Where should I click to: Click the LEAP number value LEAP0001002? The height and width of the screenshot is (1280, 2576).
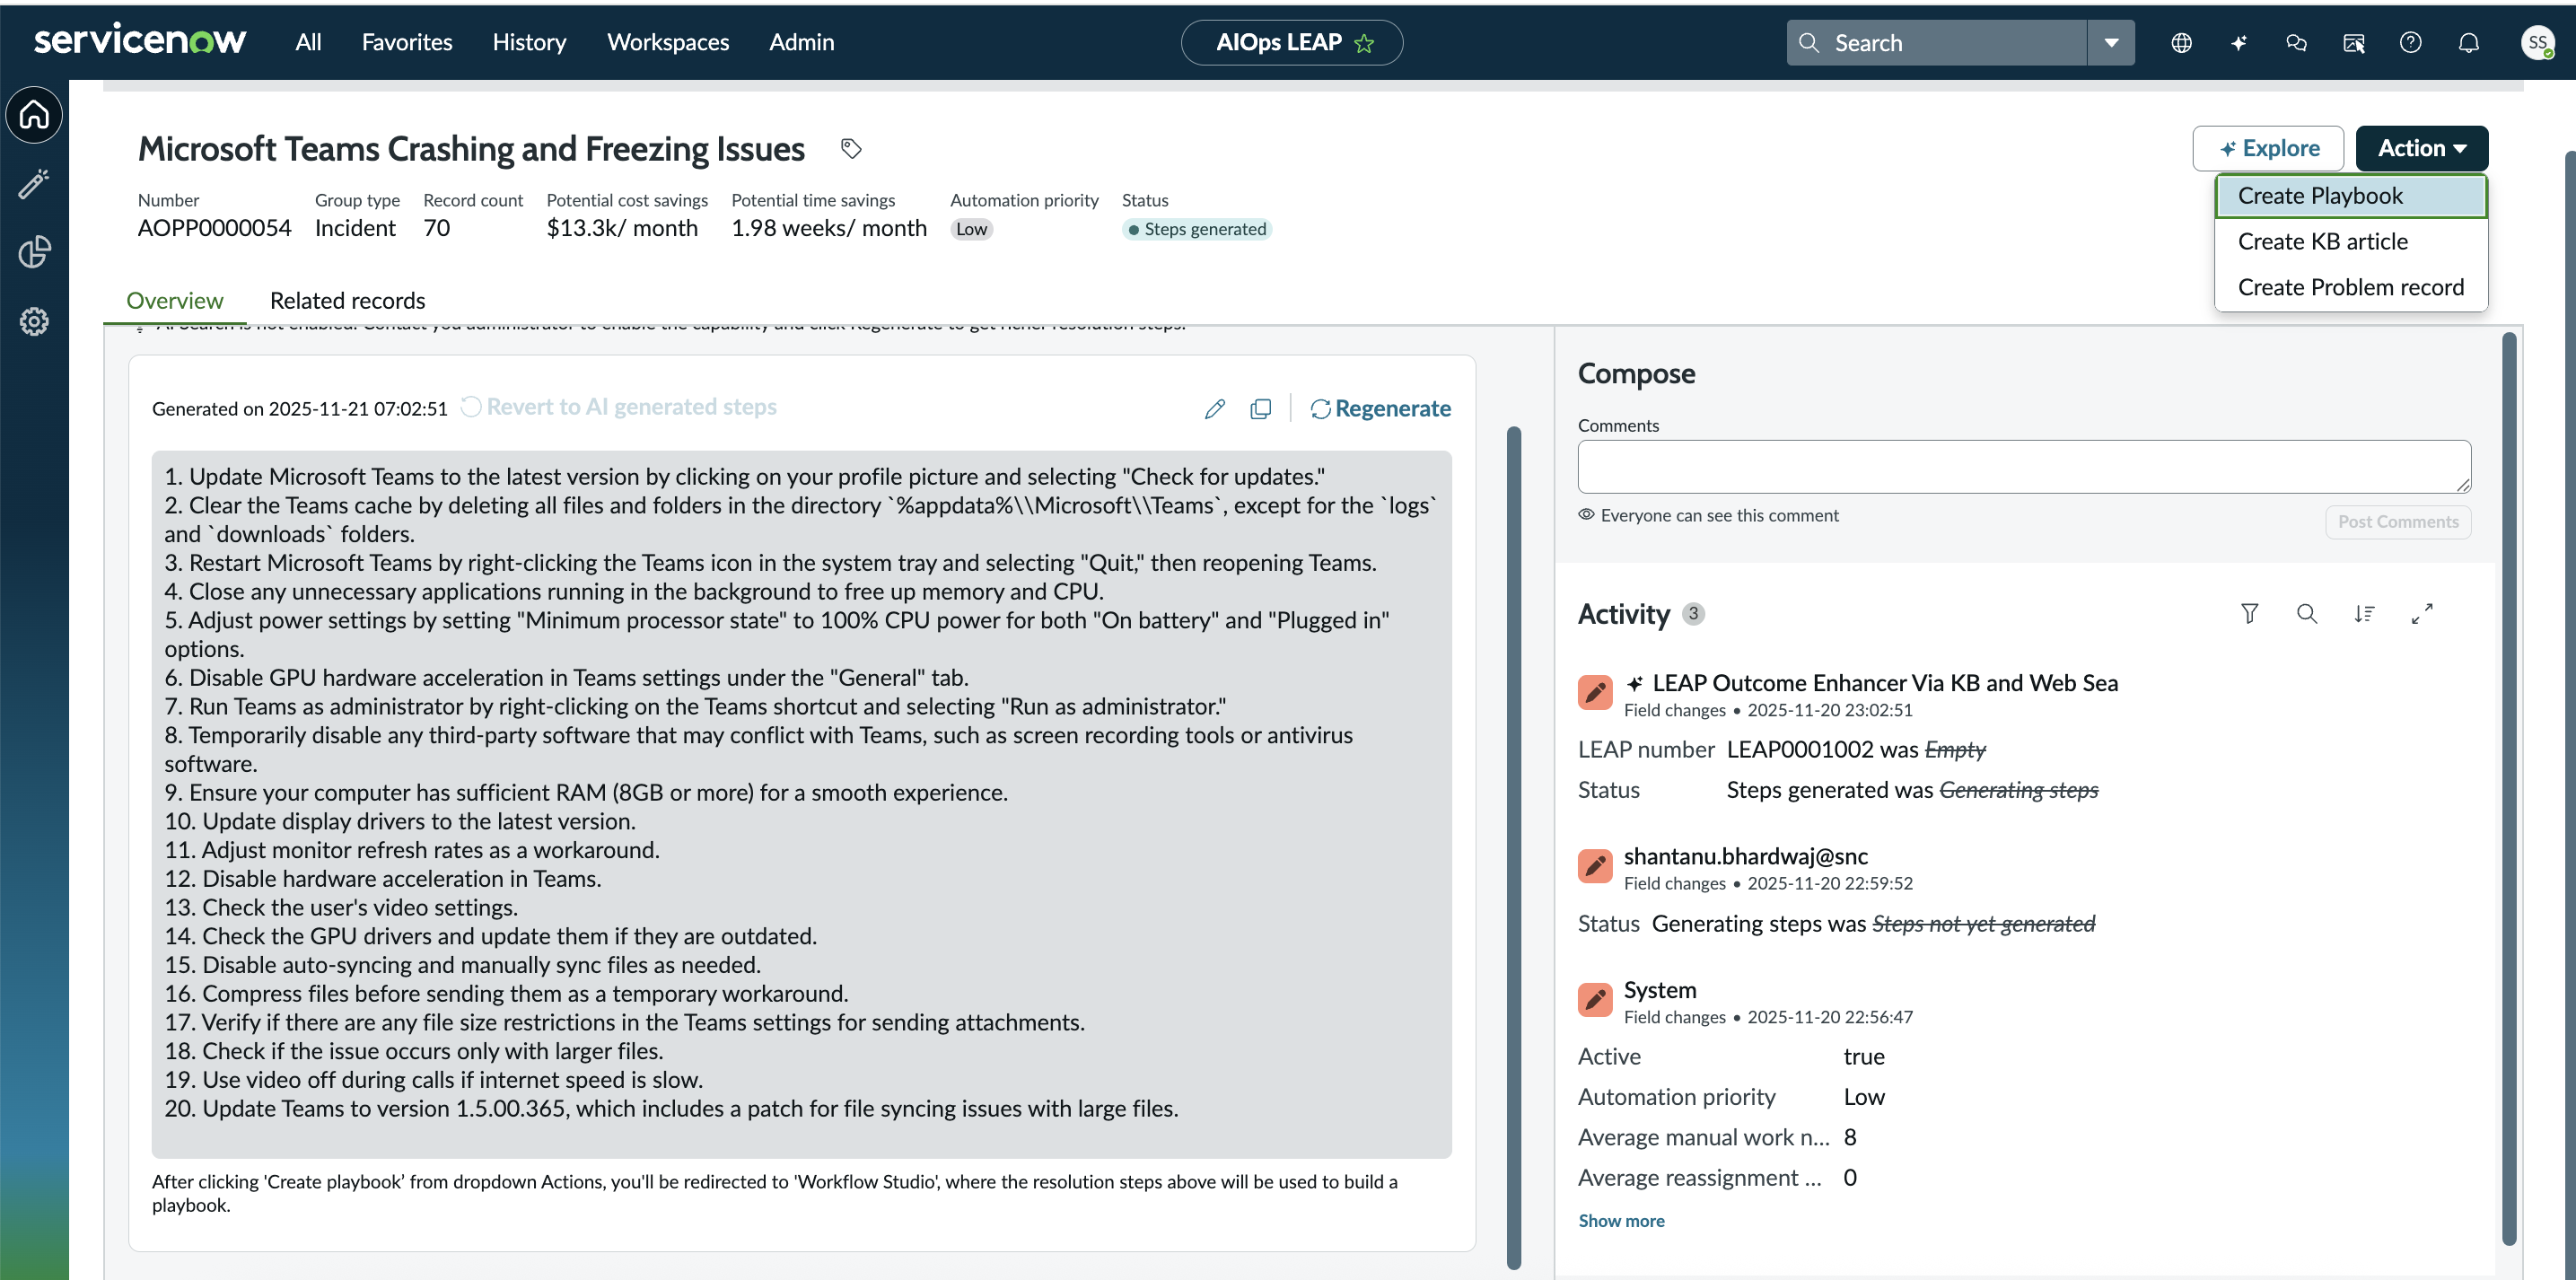click(x=1799, y=750)
